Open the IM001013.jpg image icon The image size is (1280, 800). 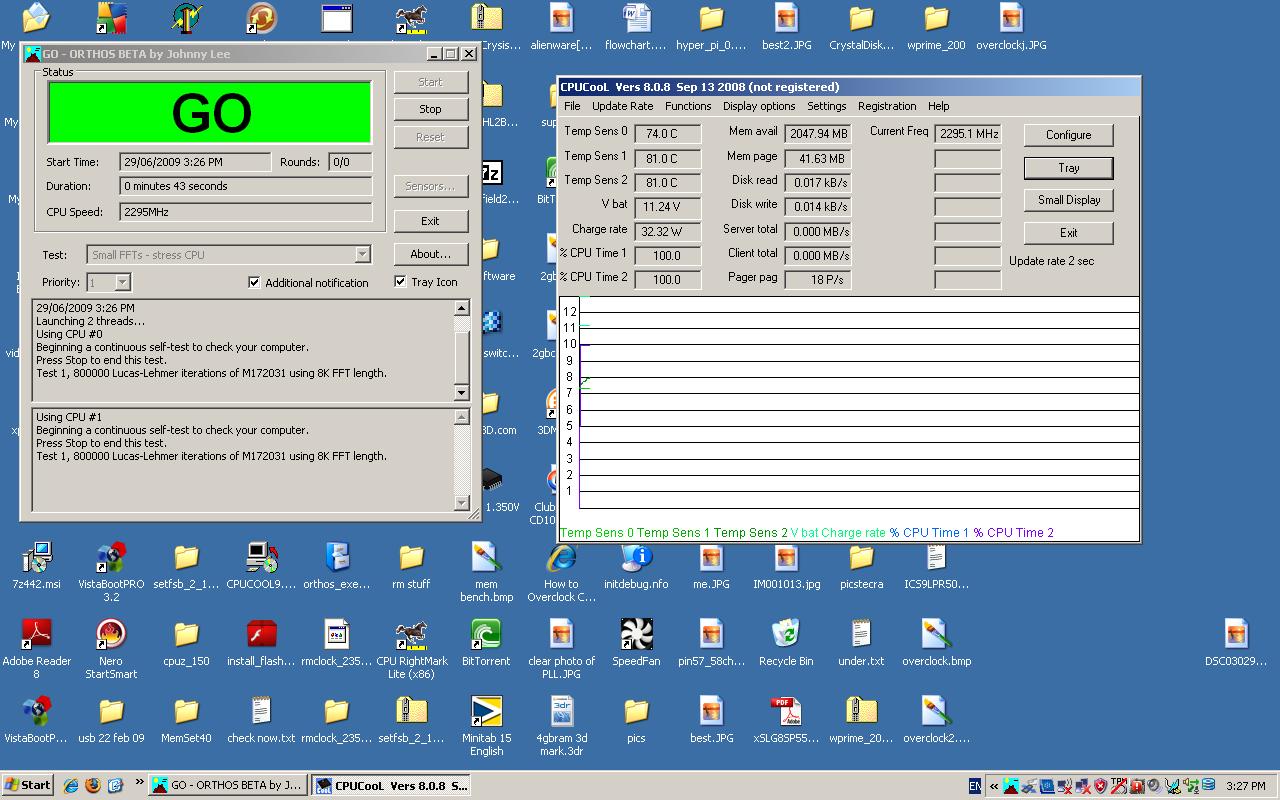click(x=786, y=558)
